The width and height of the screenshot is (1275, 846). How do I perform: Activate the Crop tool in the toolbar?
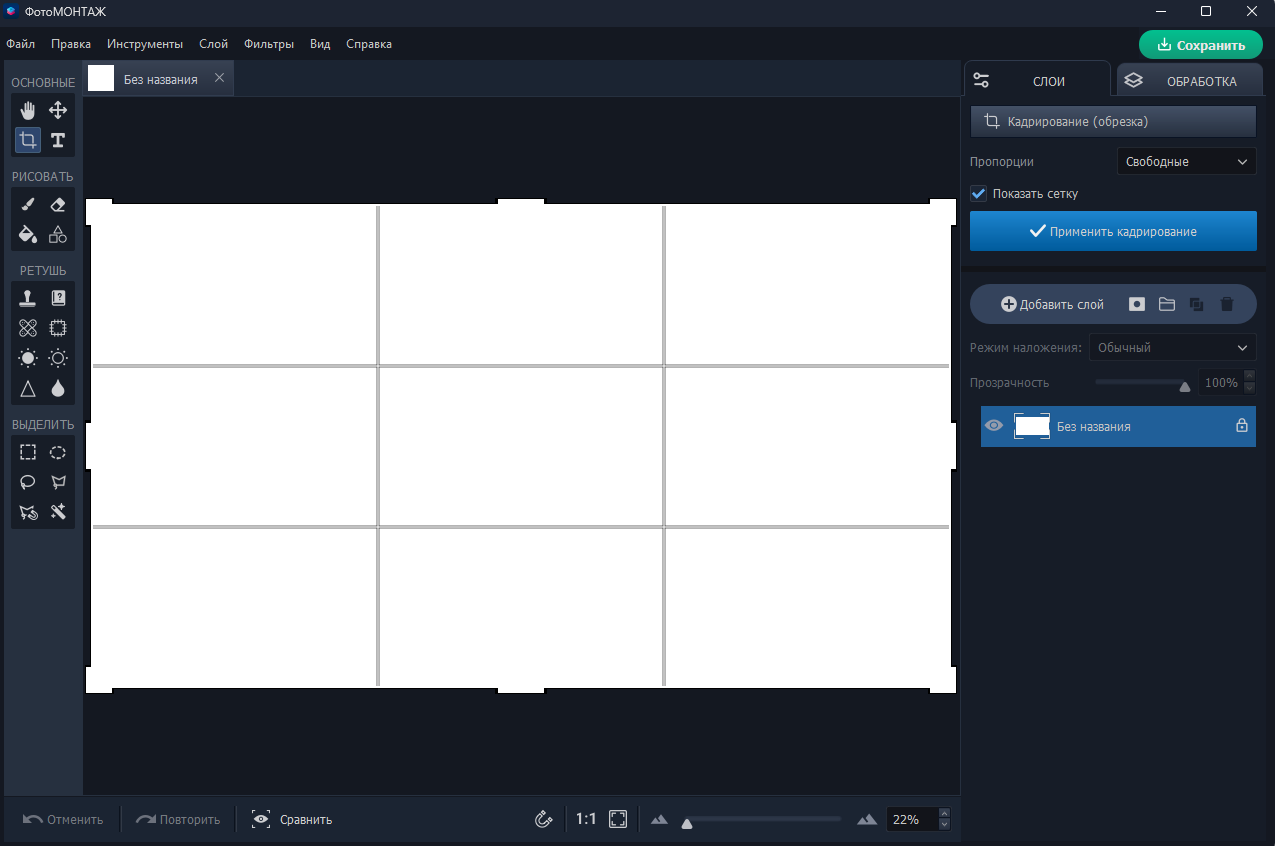tap(28, 140)
